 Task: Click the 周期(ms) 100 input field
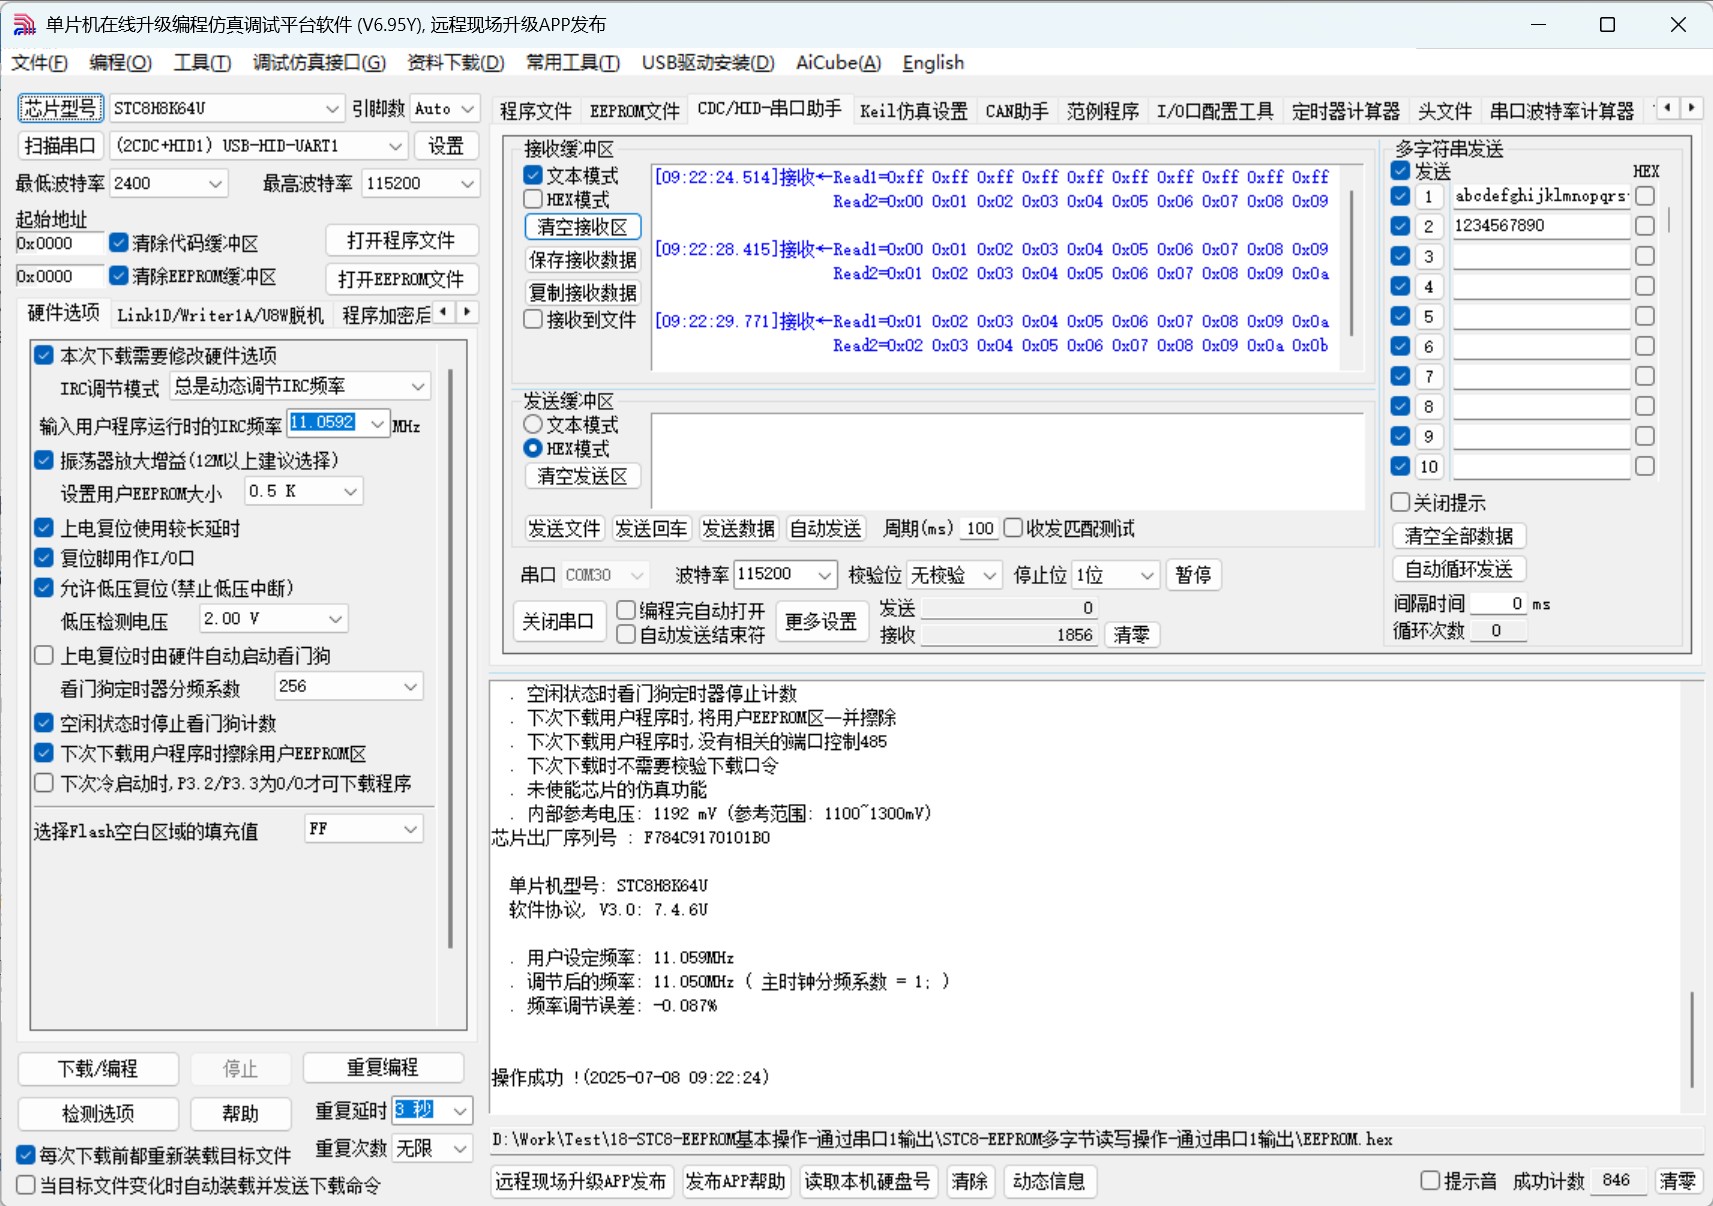(980, 528)
